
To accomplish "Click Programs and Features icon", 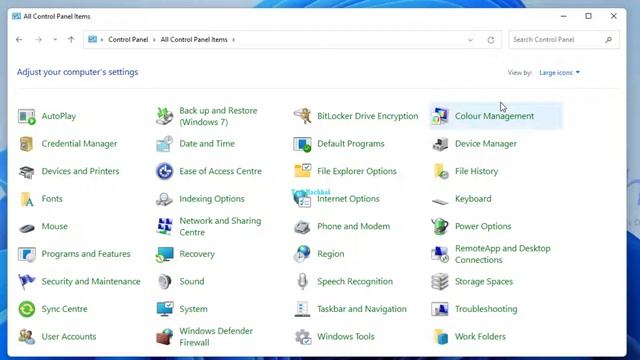I will point(27,254).
